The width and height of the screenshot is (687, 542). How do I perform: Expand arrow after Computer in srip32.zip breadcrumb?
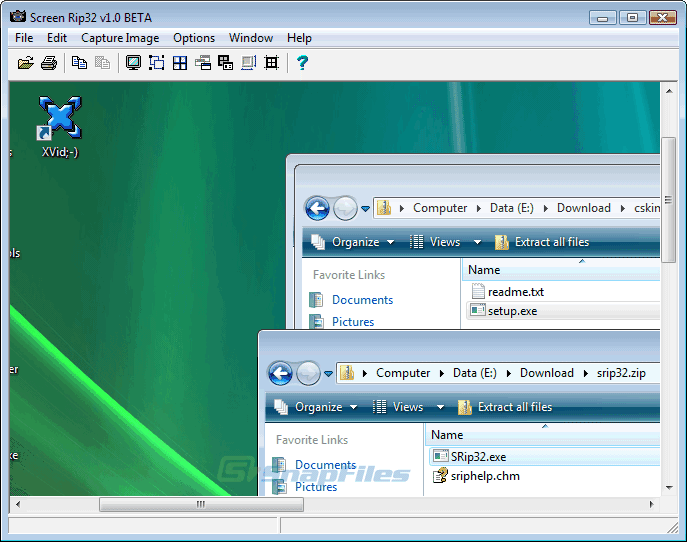tap(442, 373)
